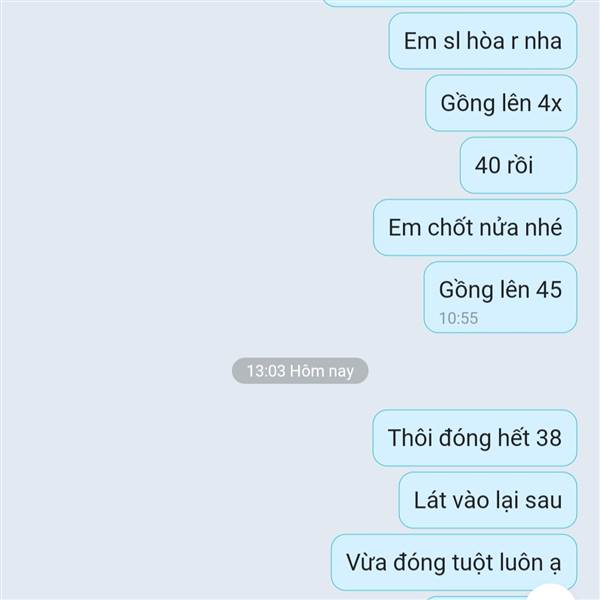The height and width of the screenshot is (600, 600).
Task: Tap the 'Gồng lên 4x' message bubble
Action: [x=501, y=103]
